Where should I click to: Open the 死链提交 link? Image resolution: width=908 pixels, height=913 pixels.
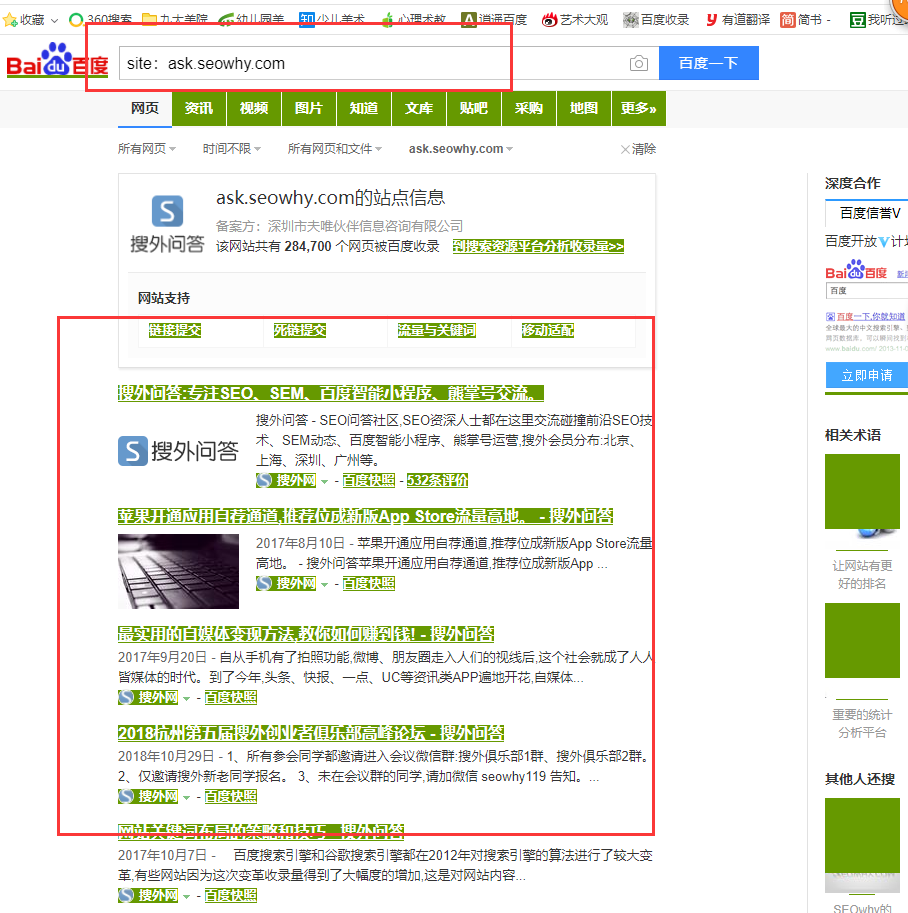click(x=300, y=331)
